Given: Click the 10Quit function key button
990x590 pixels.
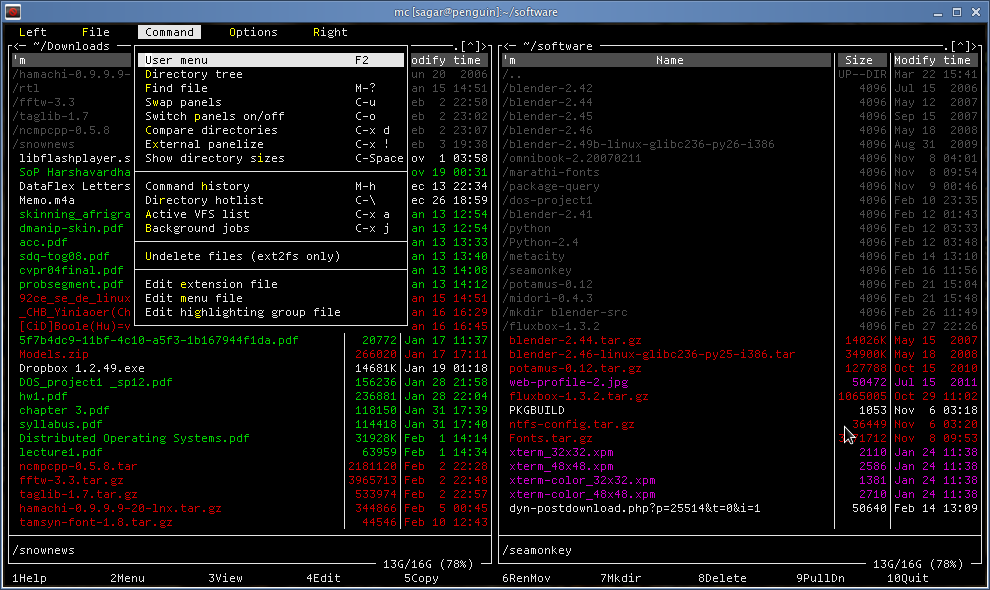Looking at the screenshot, I should [907, 578].
